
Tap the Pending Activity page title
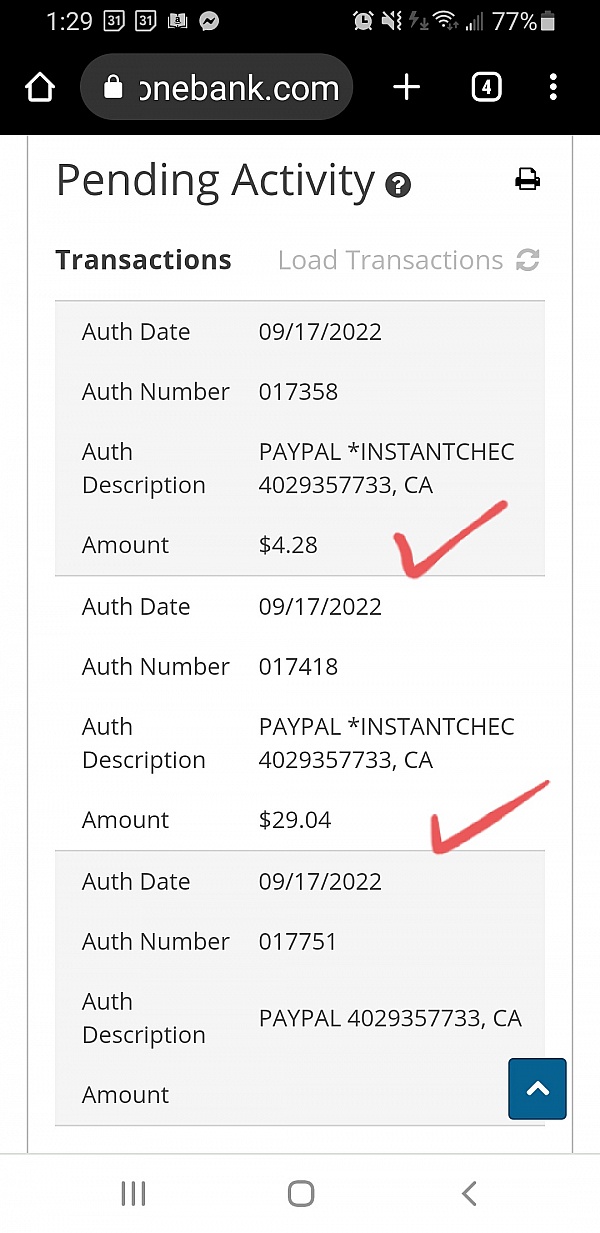tap(215, 181)
